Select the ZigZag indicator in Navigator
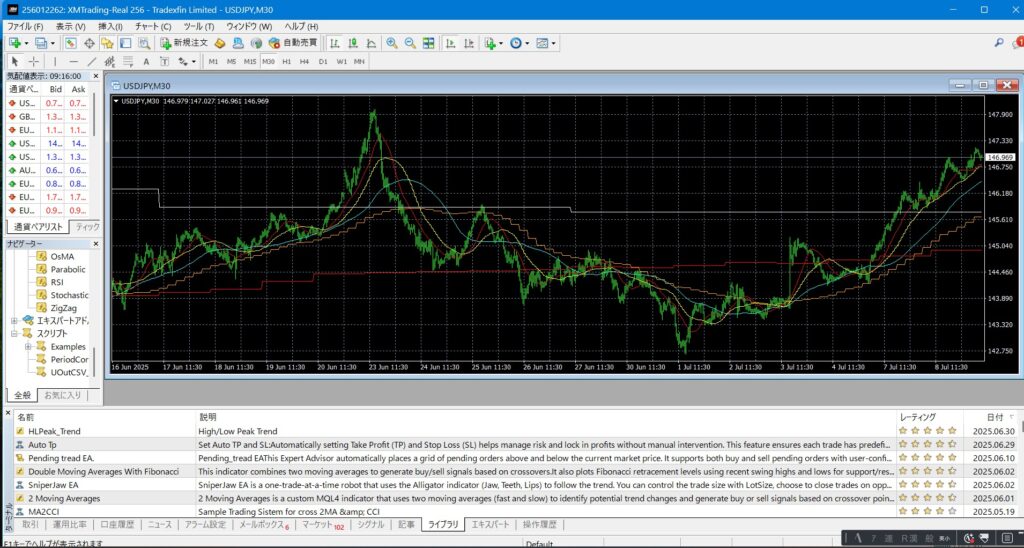1024x548 pixels. pyautogui.click(x=63, y=308)
